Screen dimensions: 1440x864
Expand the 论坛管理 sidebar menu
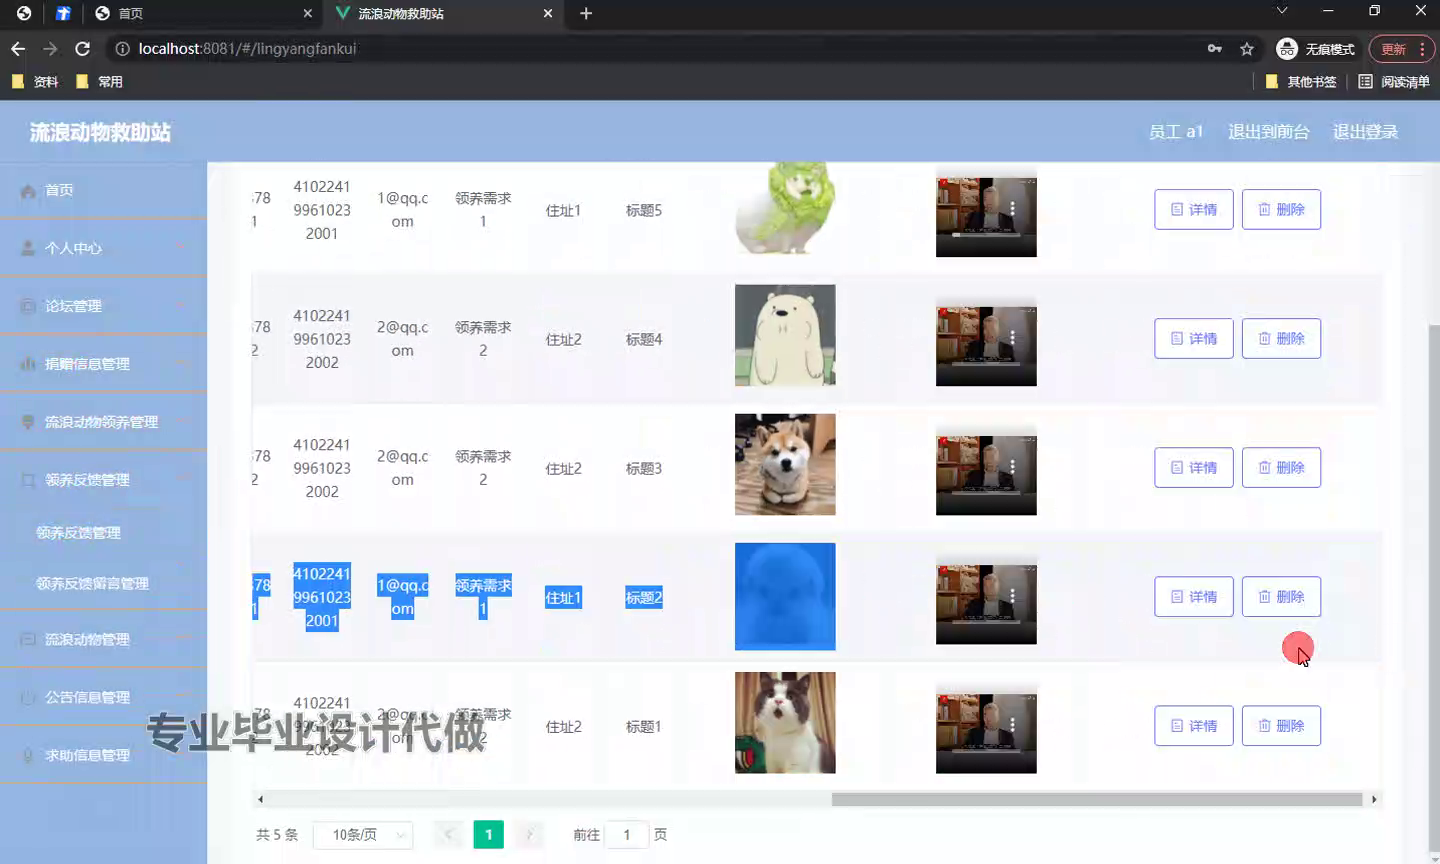click(x=104, y=306)
